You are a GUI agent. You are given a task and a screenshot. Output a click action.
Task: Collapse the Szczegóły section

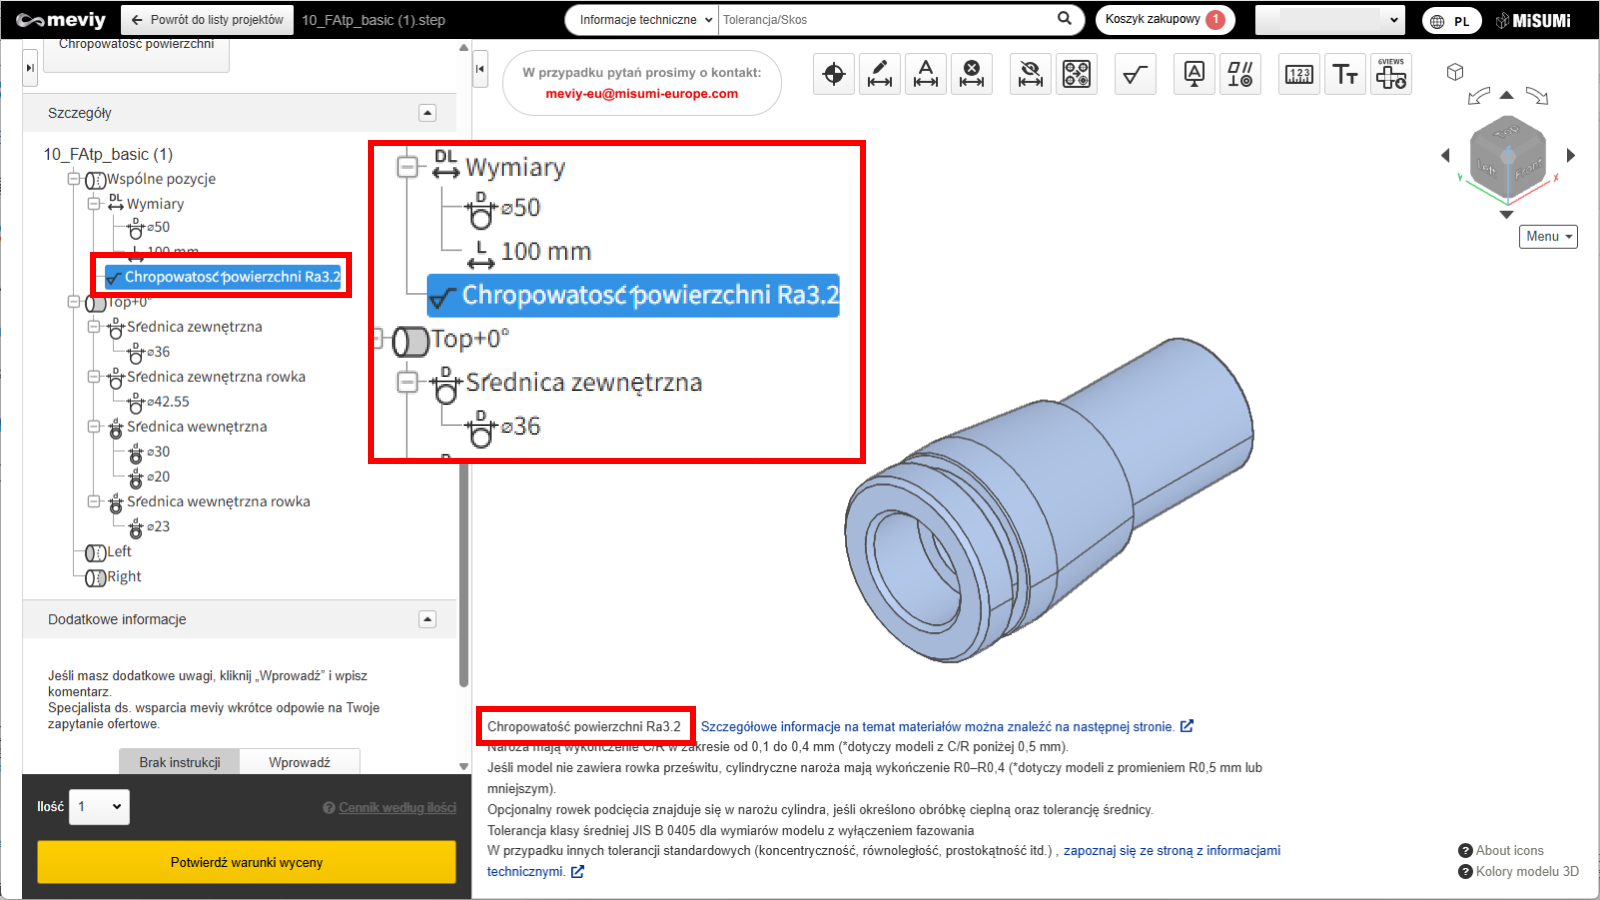[427, 113]
